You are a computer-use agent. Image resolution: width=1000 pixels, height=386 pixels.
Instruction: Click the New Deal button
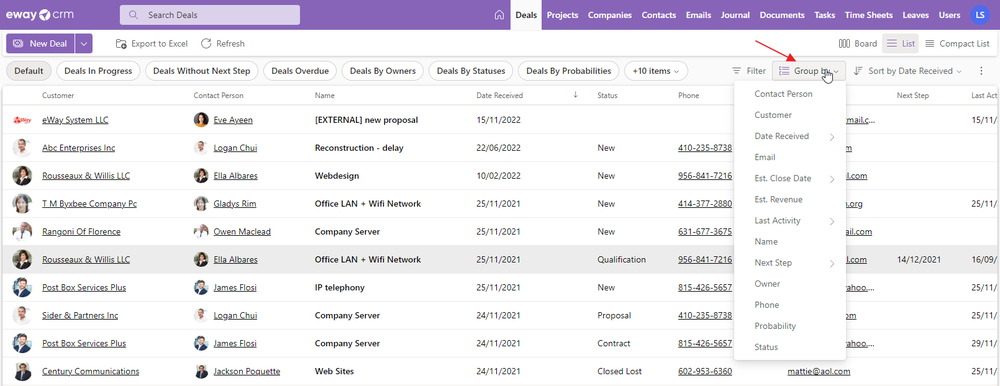(40, 43)
